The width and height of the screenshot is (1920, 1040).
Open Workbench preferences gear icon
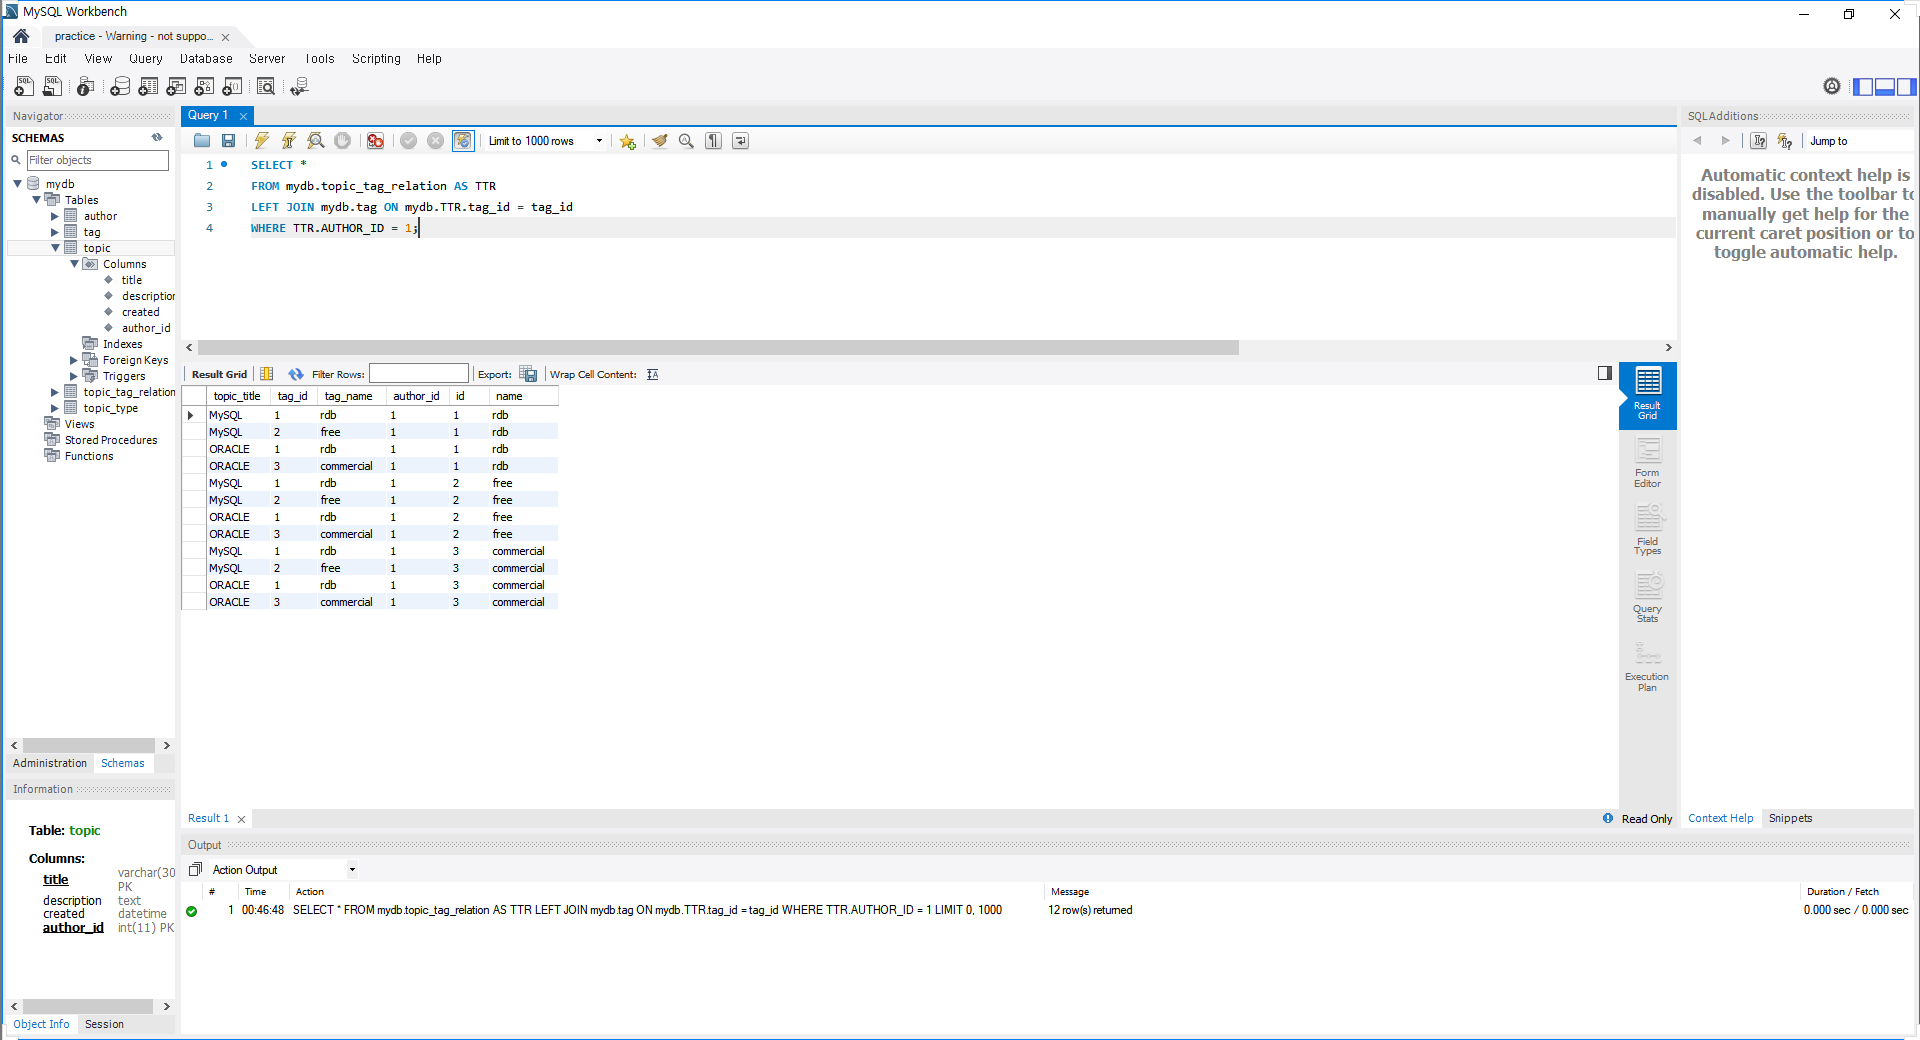click(1832, 87)
